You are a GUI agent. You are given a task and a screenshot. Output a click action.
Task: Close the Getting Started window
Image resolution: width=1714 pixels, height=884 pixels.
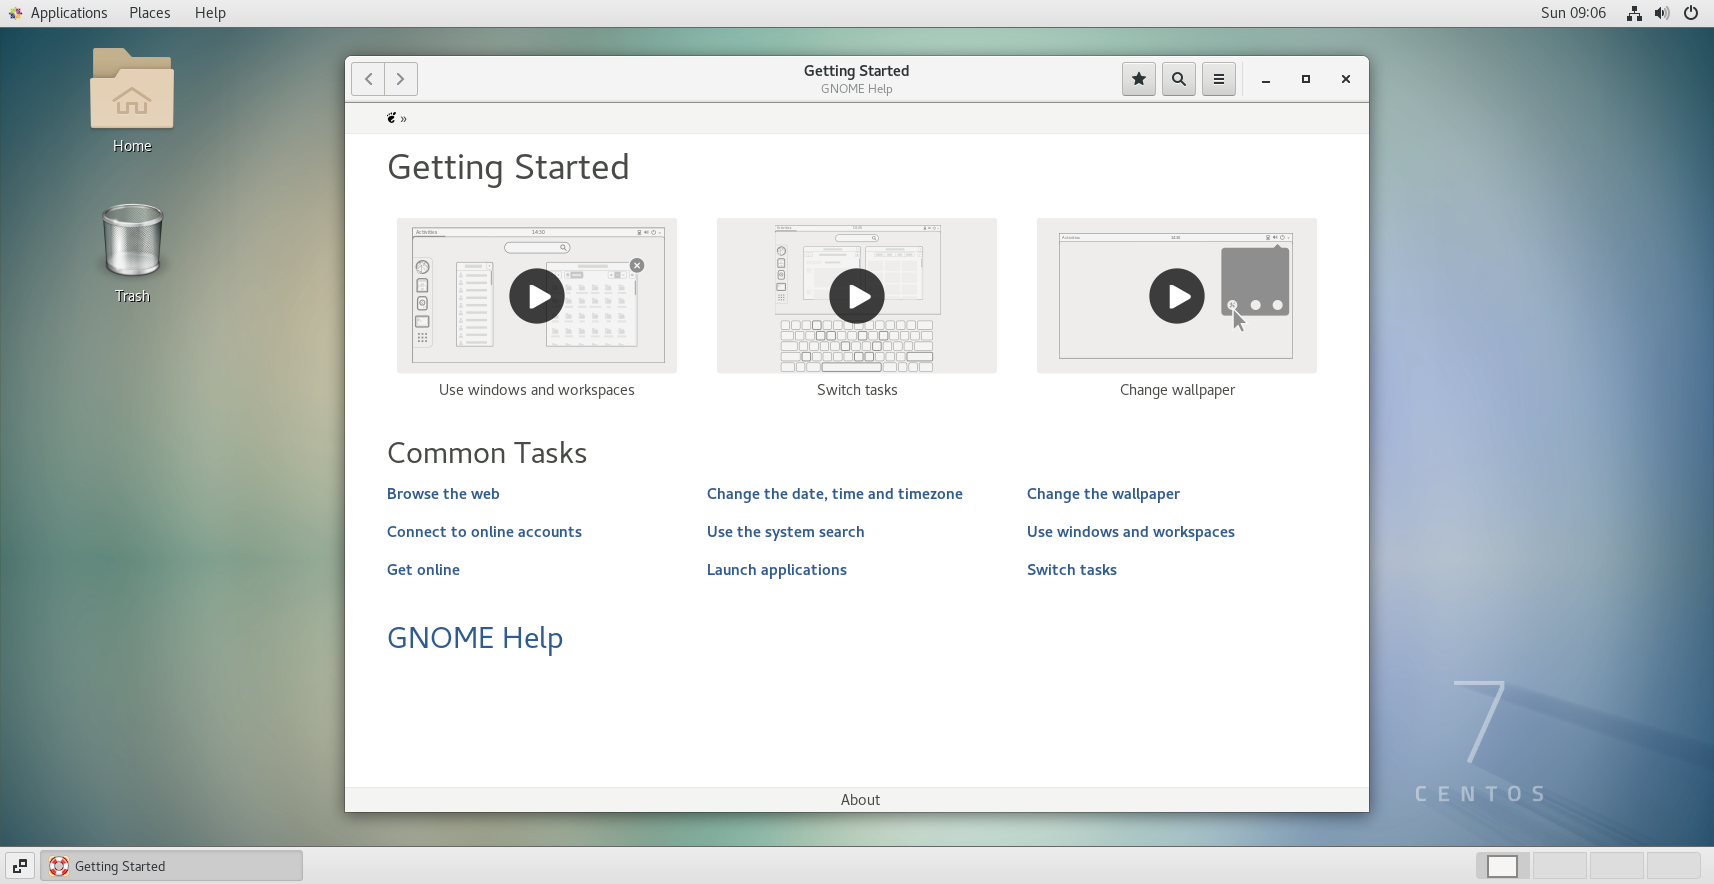(x=1346, y=79)
